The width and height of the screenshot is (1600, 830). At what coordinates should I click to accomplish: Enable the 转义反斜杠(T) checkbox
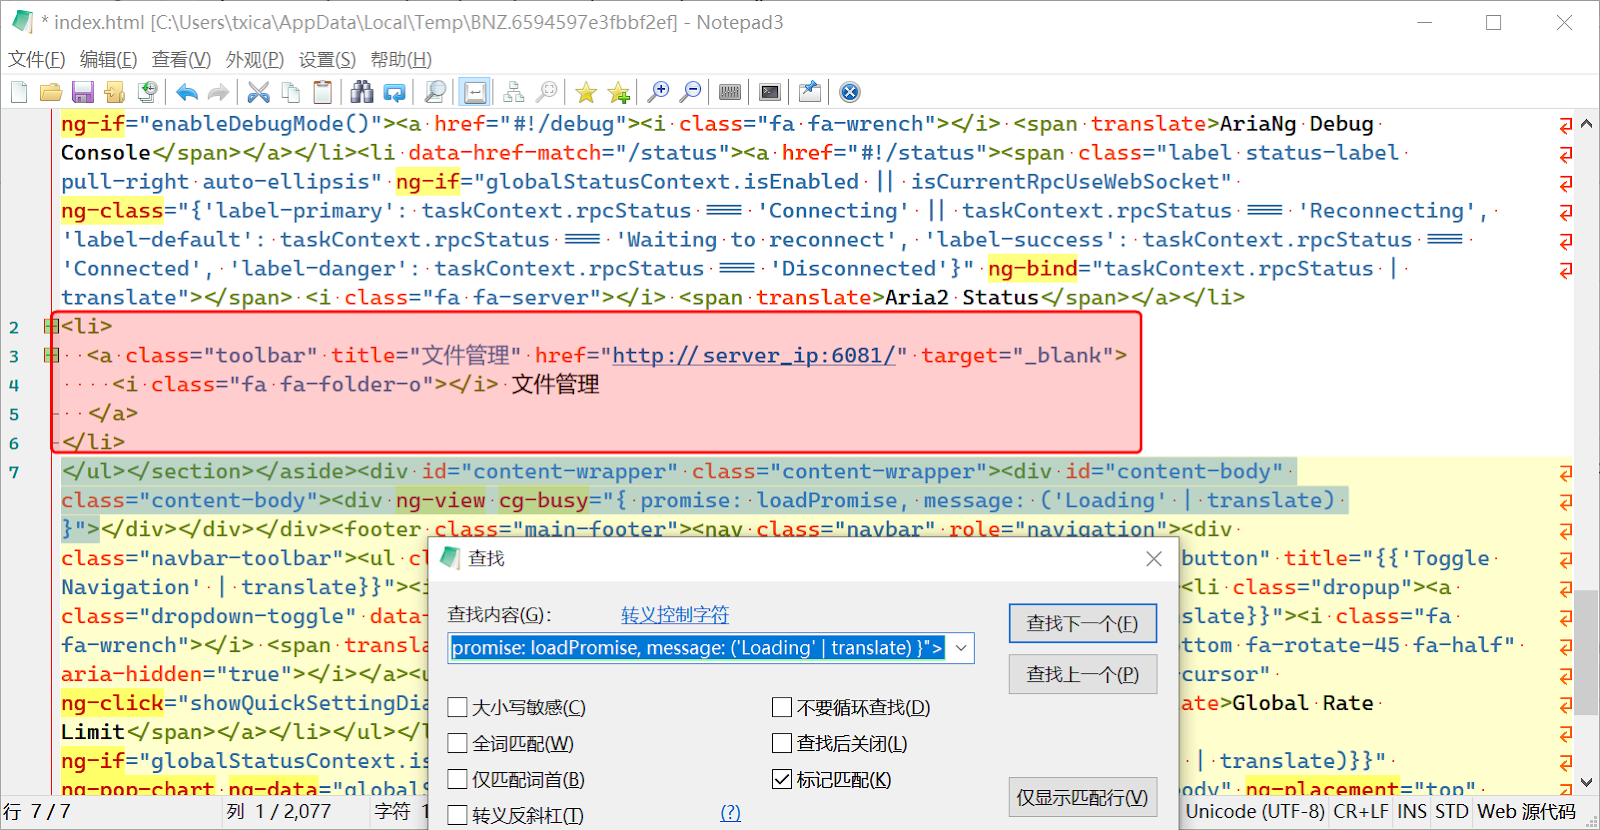coord(458,816)
